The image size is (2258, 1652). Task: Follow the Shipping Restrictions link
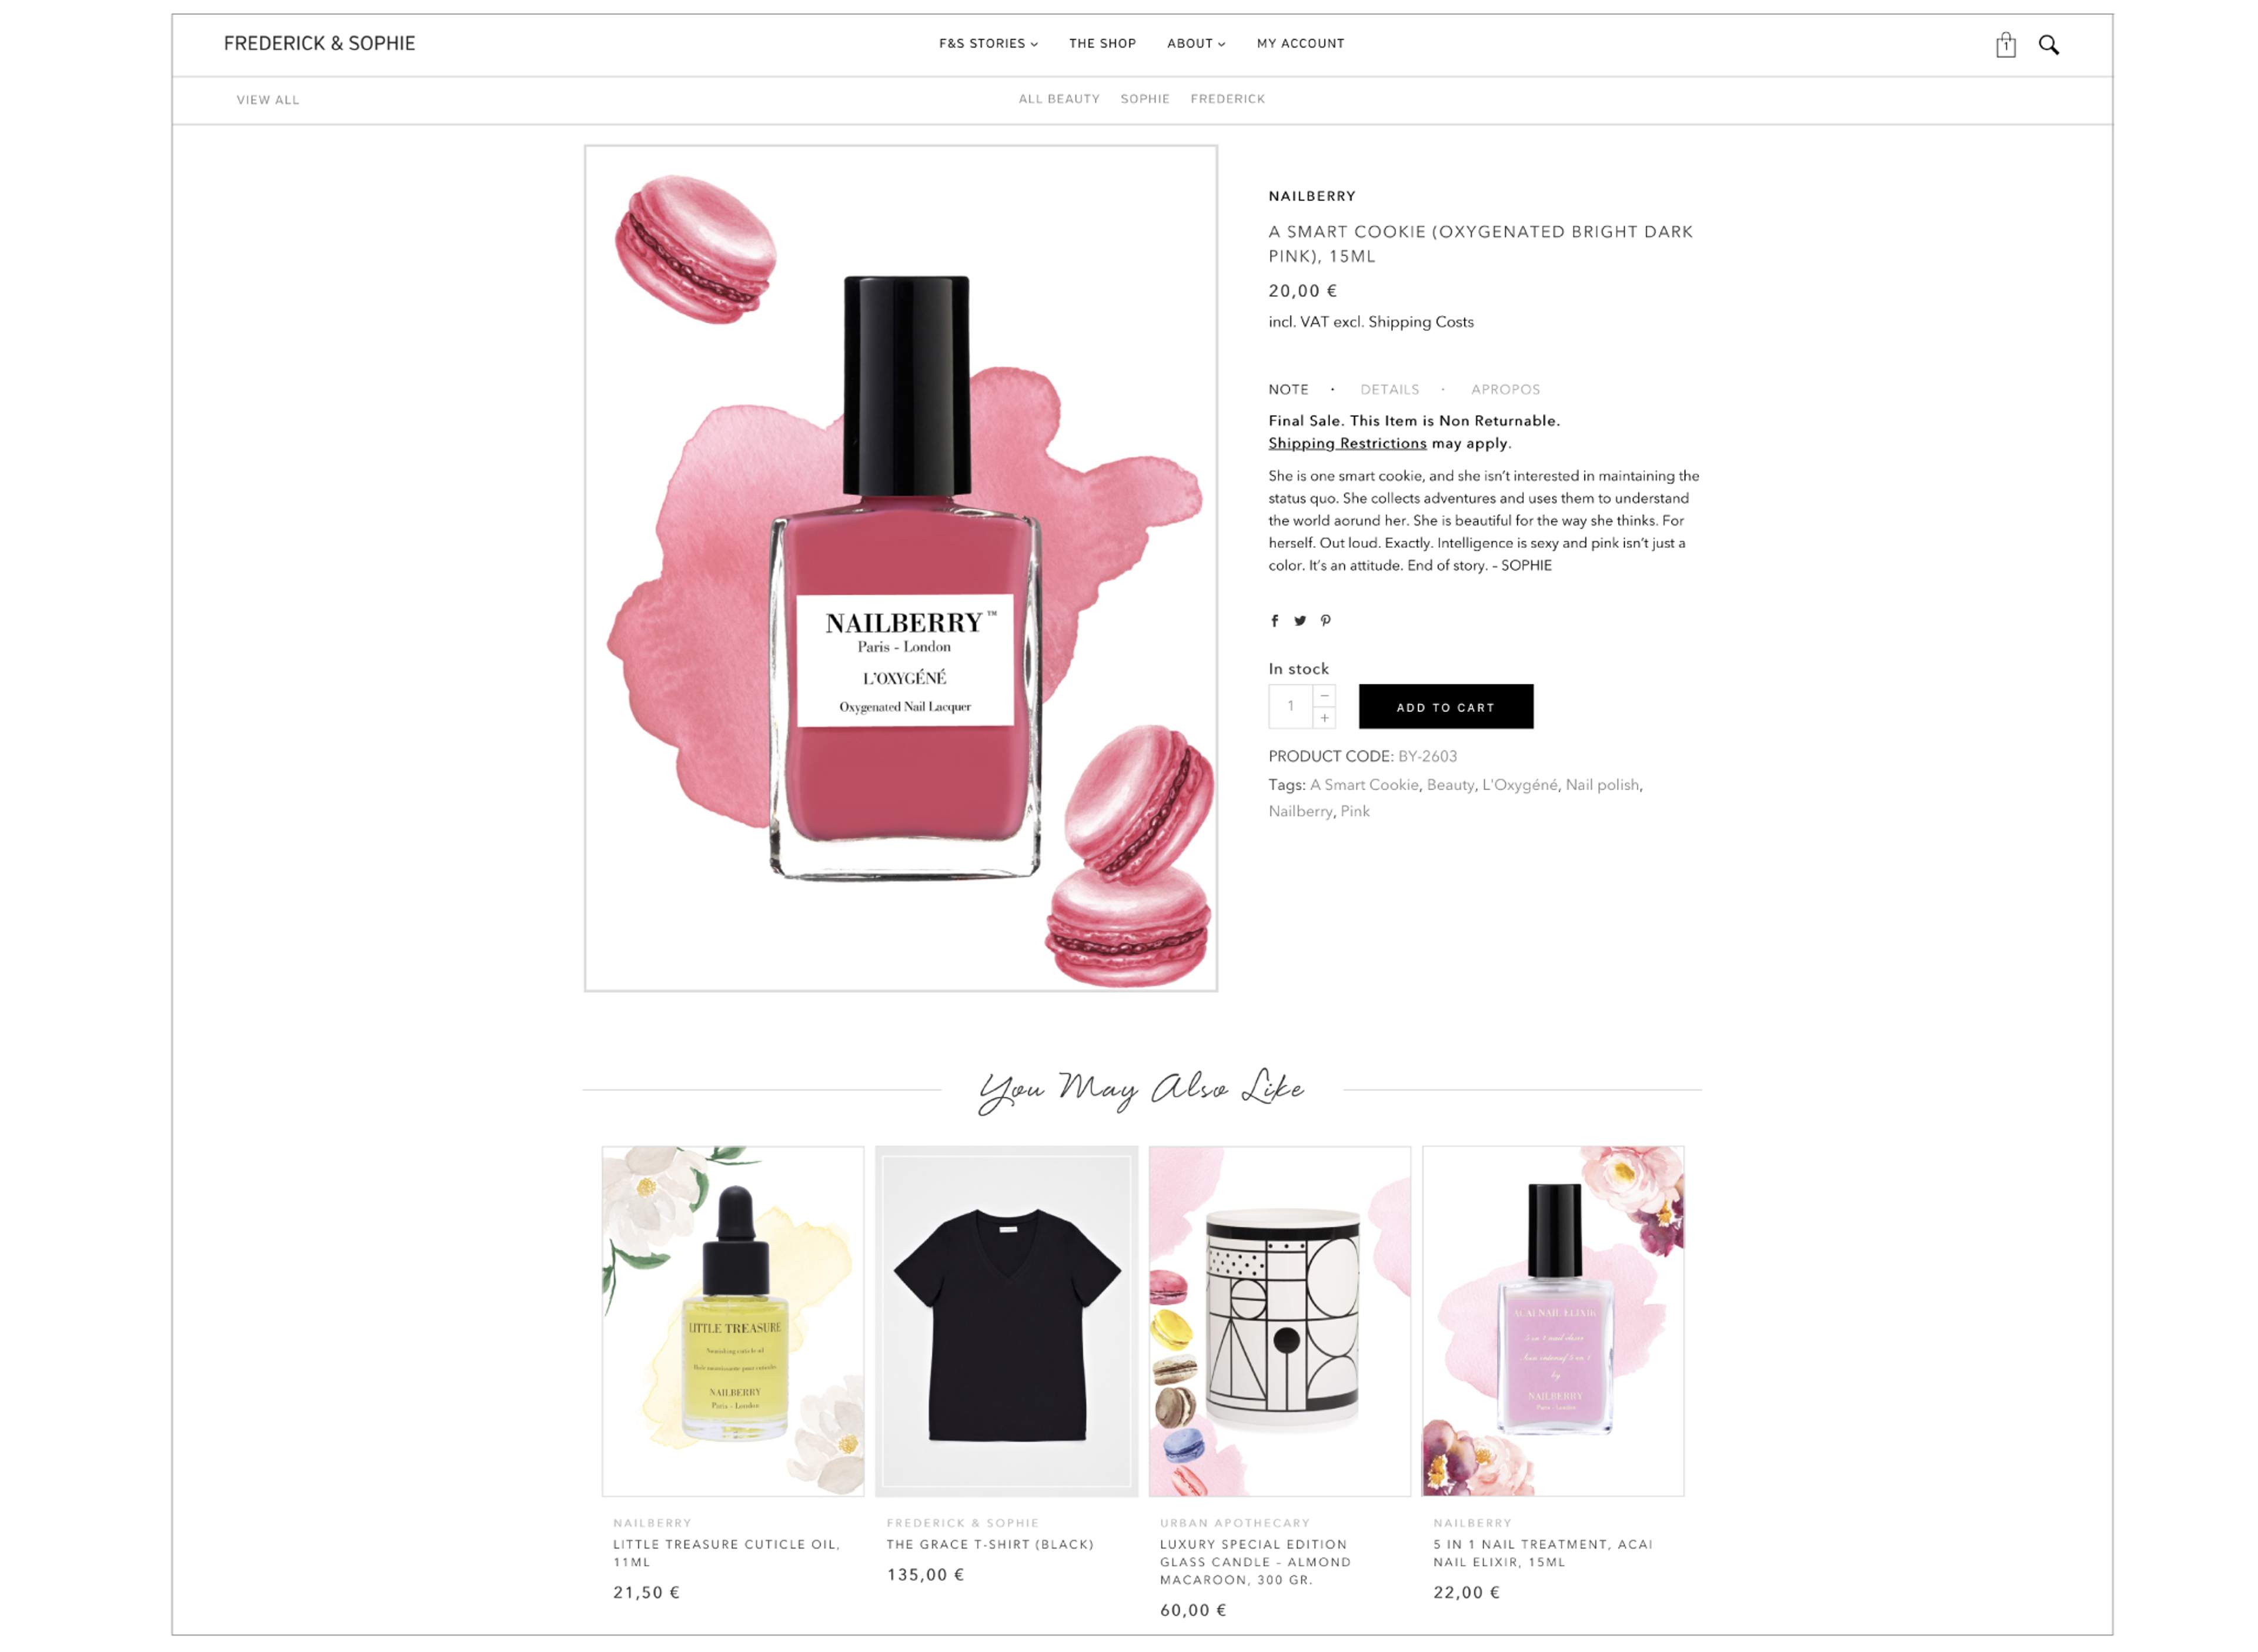(1347, 444)
